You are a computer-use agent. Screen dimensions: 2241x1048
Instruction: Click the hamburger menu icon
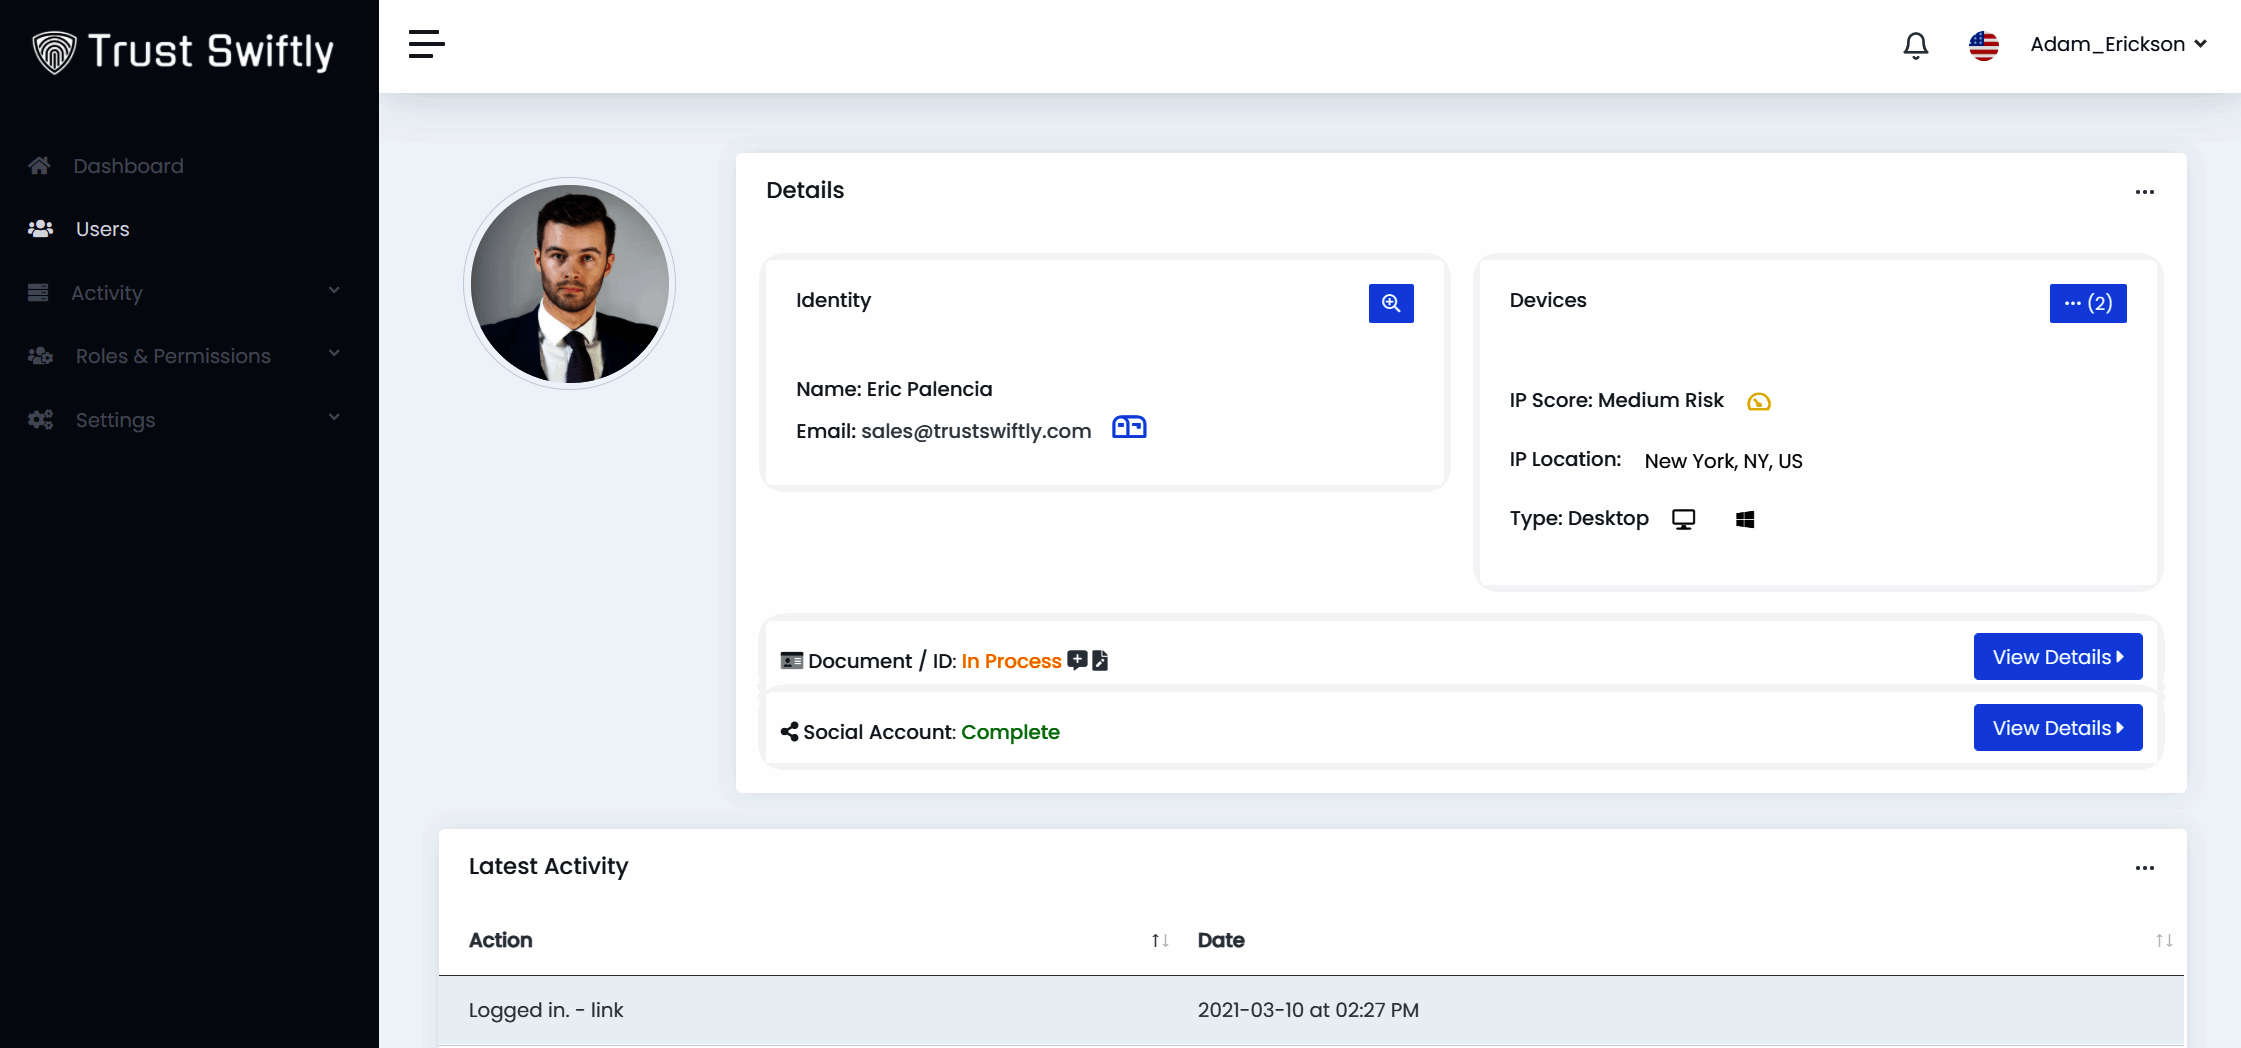click(x=426, y=44)
